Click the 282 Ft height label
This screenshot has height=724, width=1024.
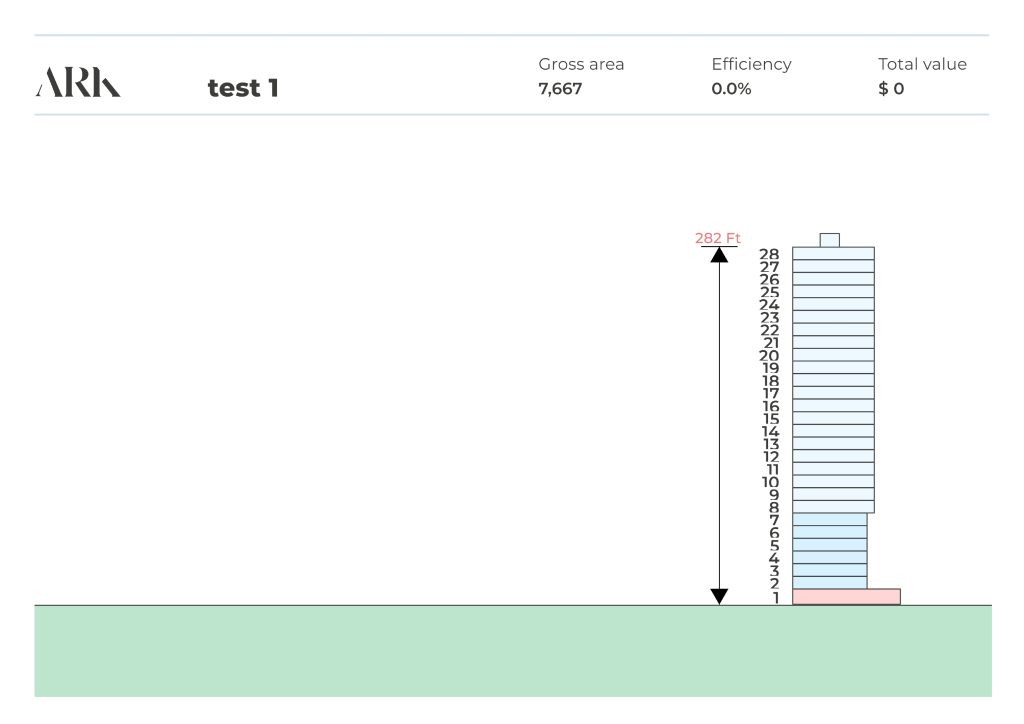click(718, 238)
